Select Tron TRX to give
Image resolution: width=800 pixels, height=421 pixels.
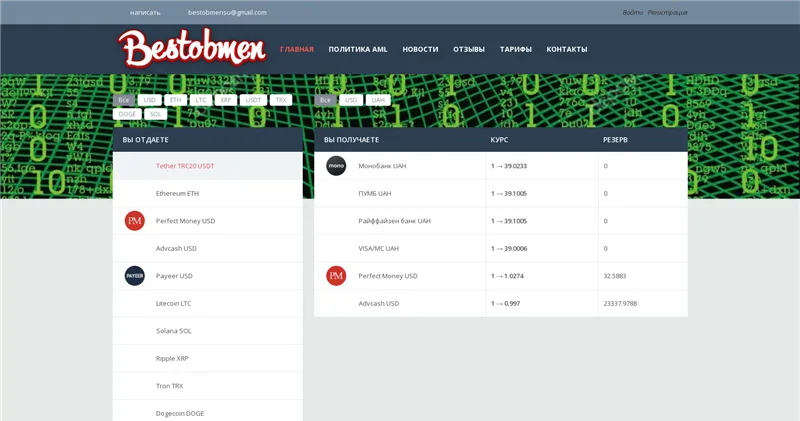208,386
